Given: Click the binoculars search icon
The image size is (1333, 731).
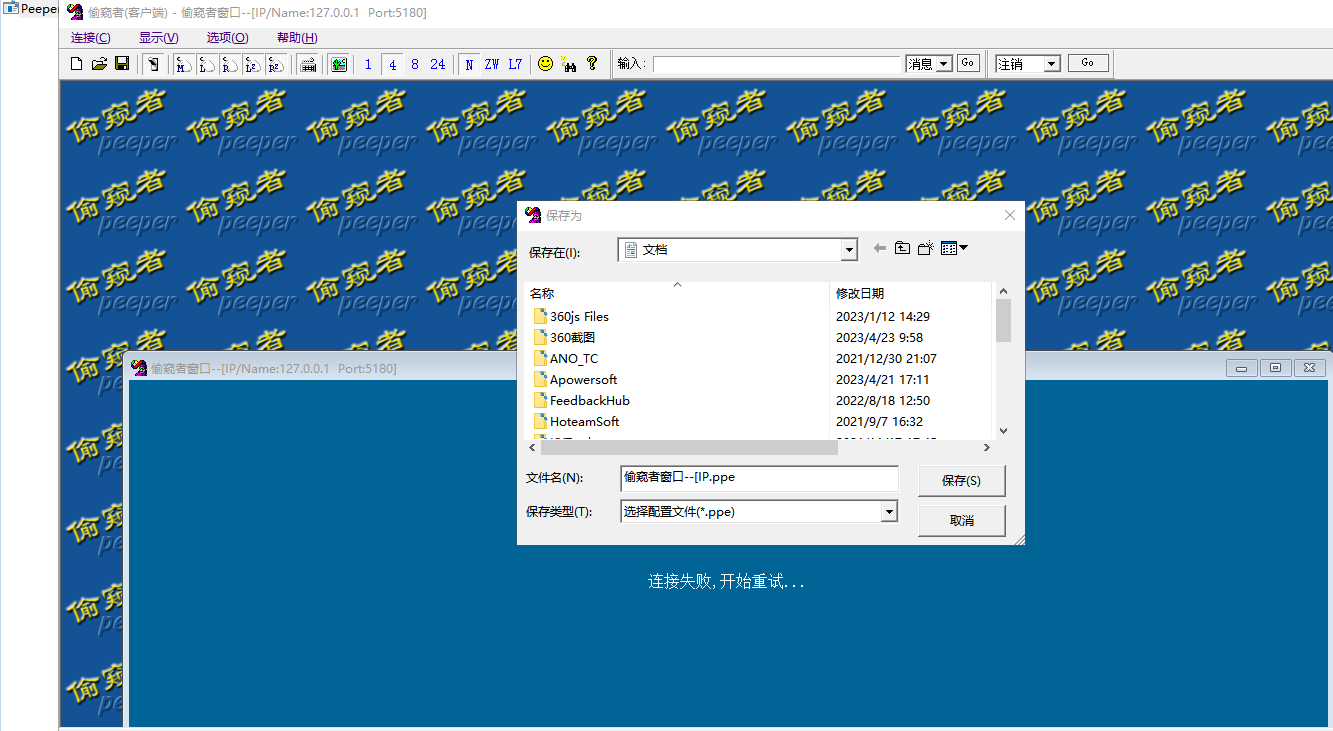Looking at the screenshot, I should coord(569,64).
